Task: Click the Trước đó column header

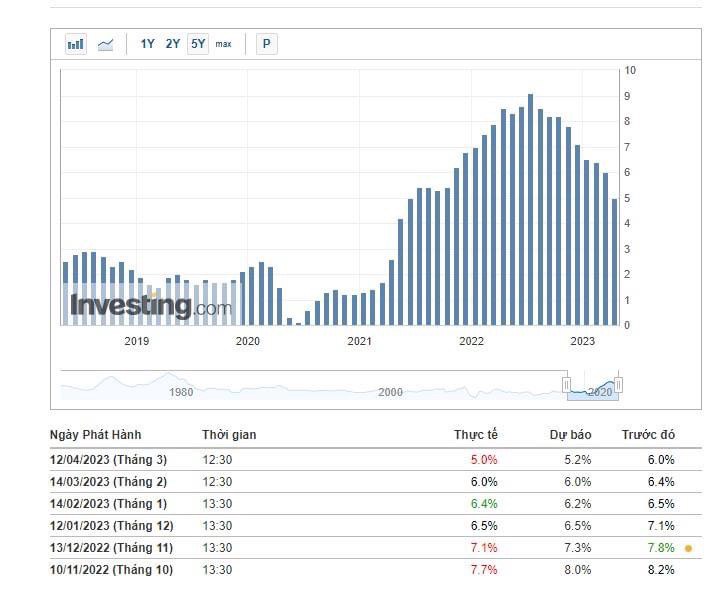Action: pyautogui.click(x=648, y=435)
